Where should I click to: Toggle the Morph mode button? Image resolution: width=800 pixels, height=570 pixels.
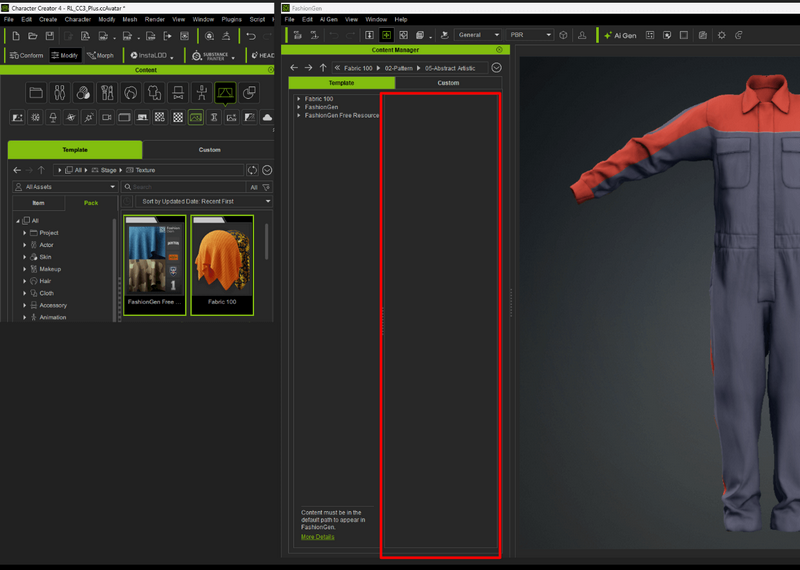tap(101, 55)
